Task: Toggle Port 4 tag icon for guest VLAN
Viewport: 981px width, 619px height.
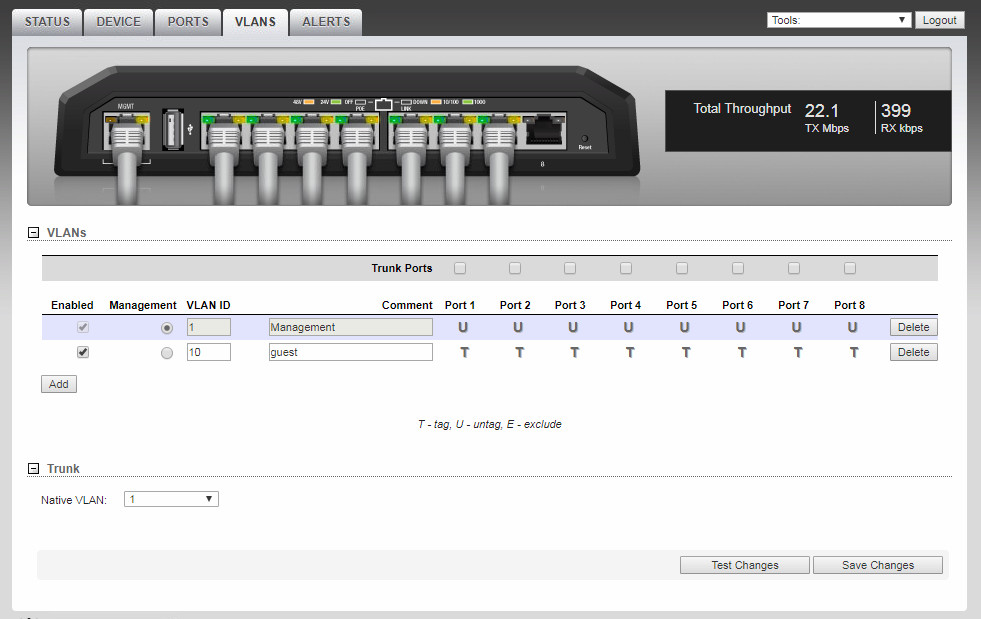Action: [x=627, y=352]
